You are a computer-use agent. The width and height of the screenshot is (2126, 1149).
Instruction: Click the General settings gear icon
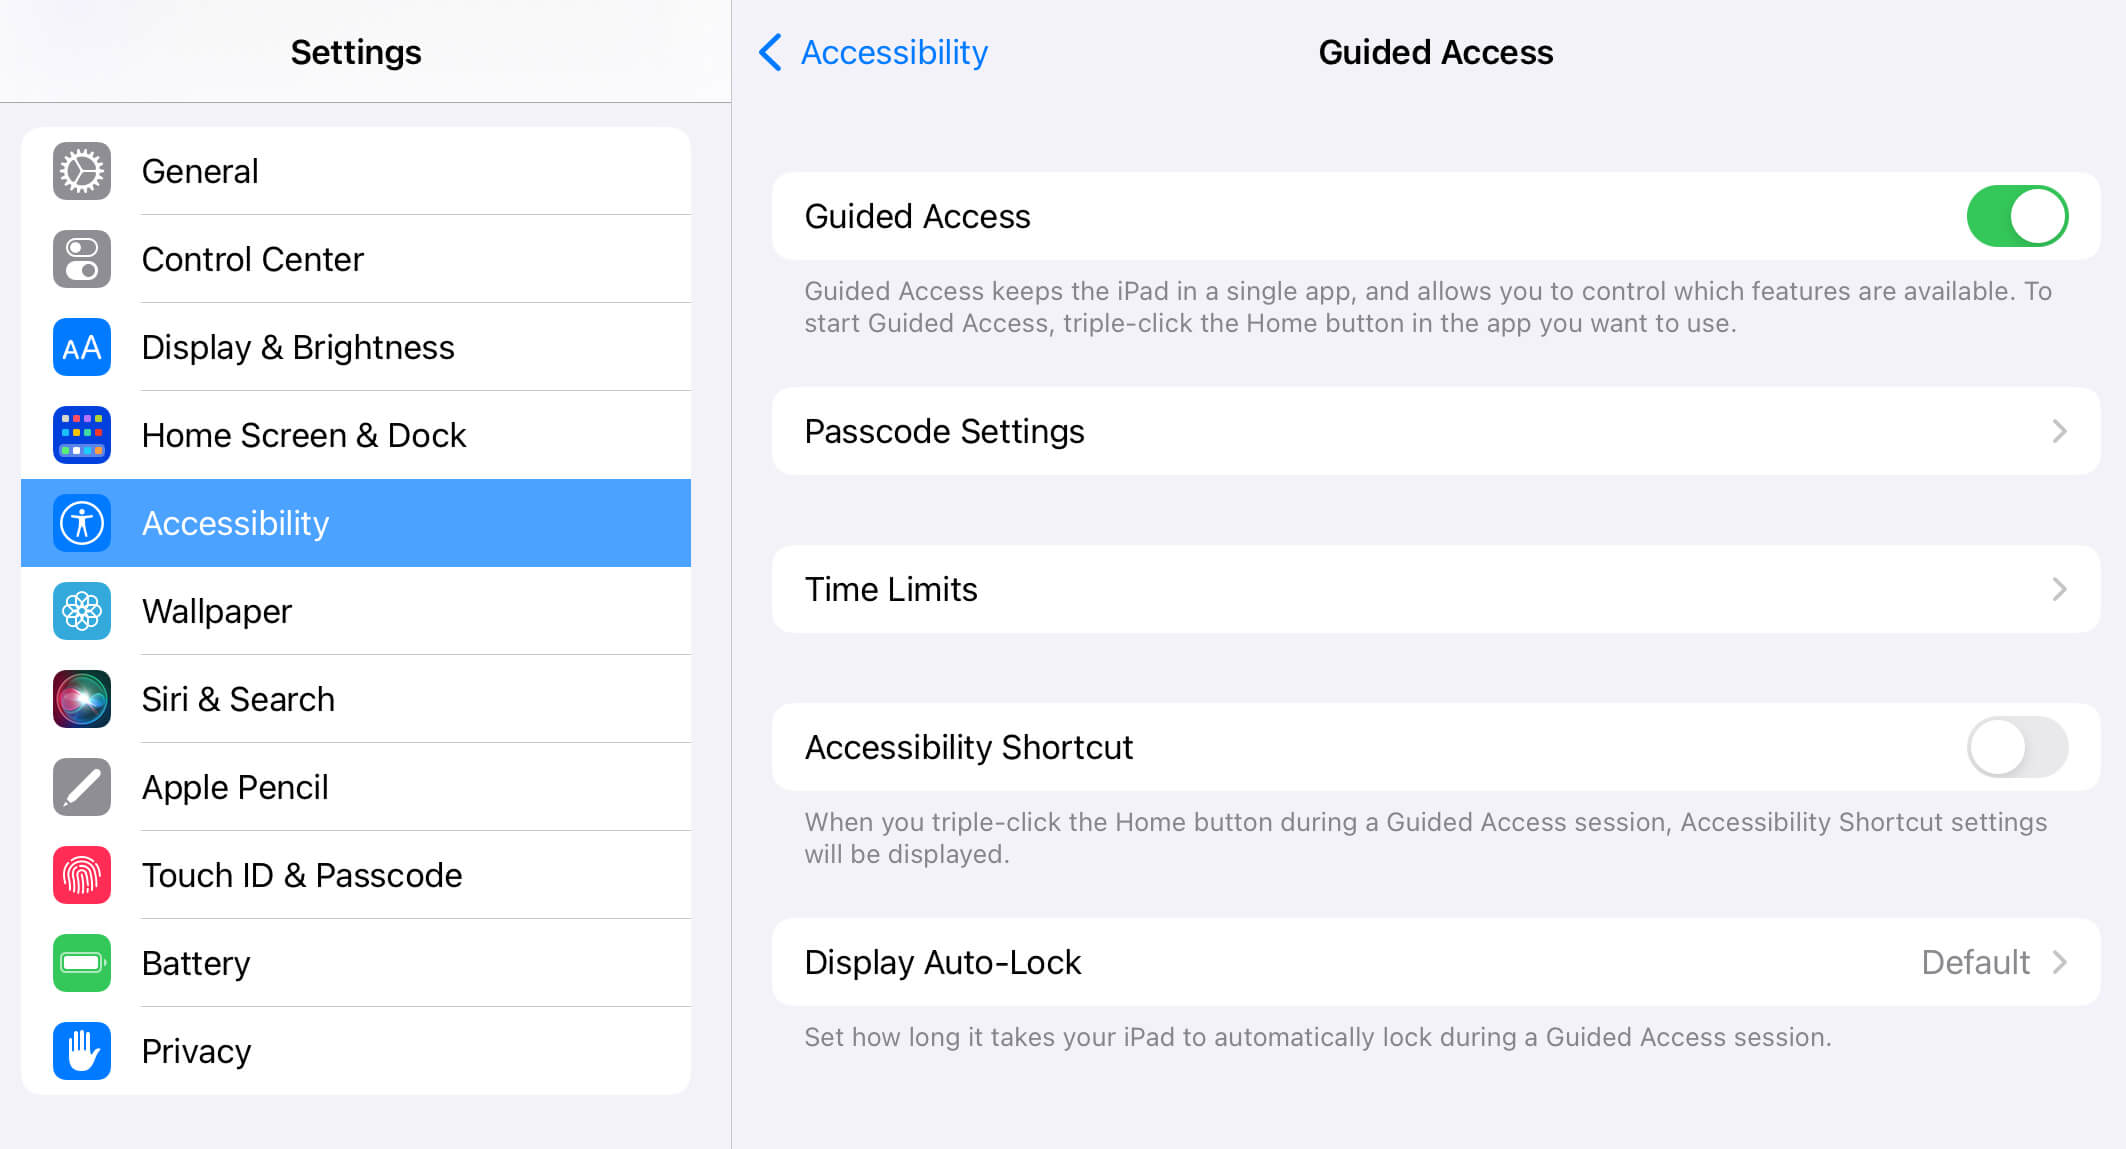(x=81, y=171)
